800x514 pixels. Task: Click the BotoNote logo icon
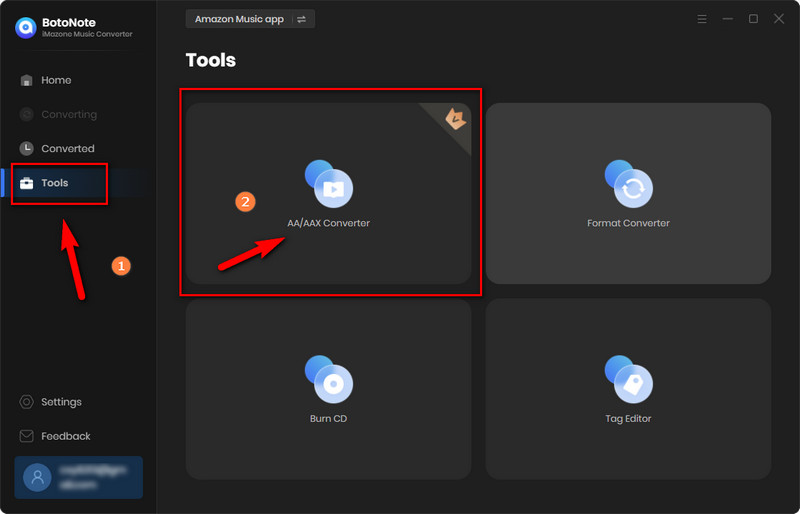26,28
